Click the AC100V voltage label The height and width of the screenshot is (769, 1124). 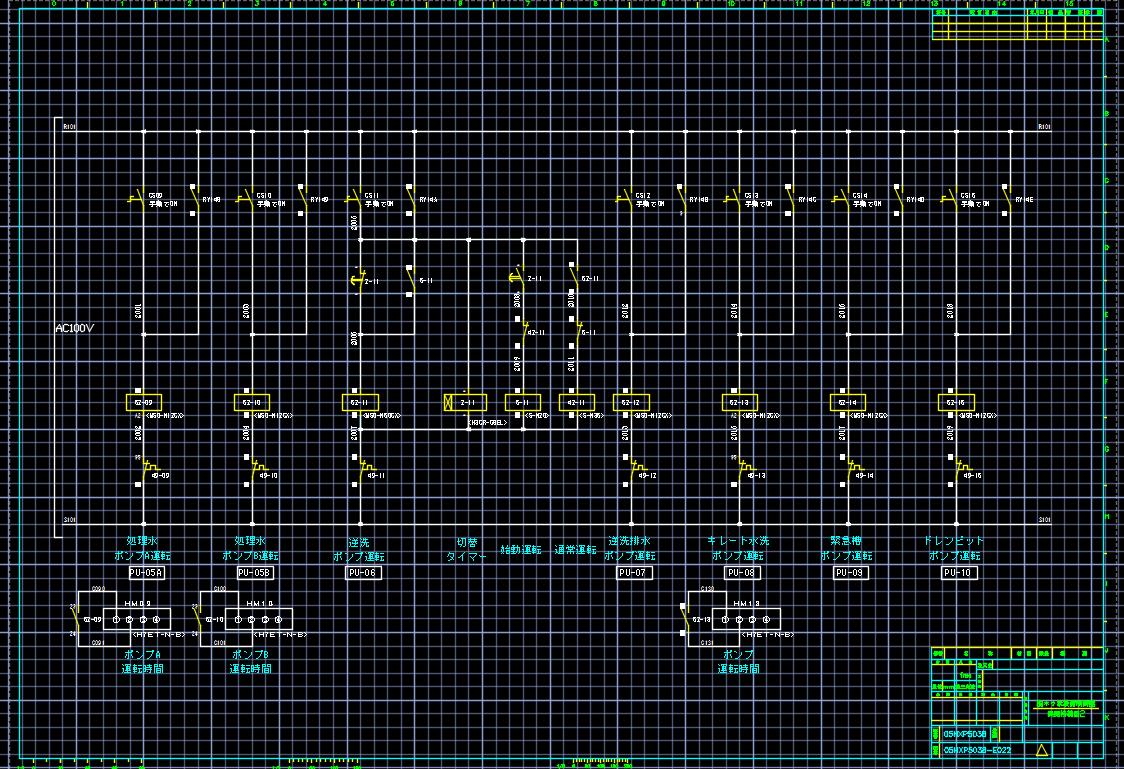tap(74, 328)
